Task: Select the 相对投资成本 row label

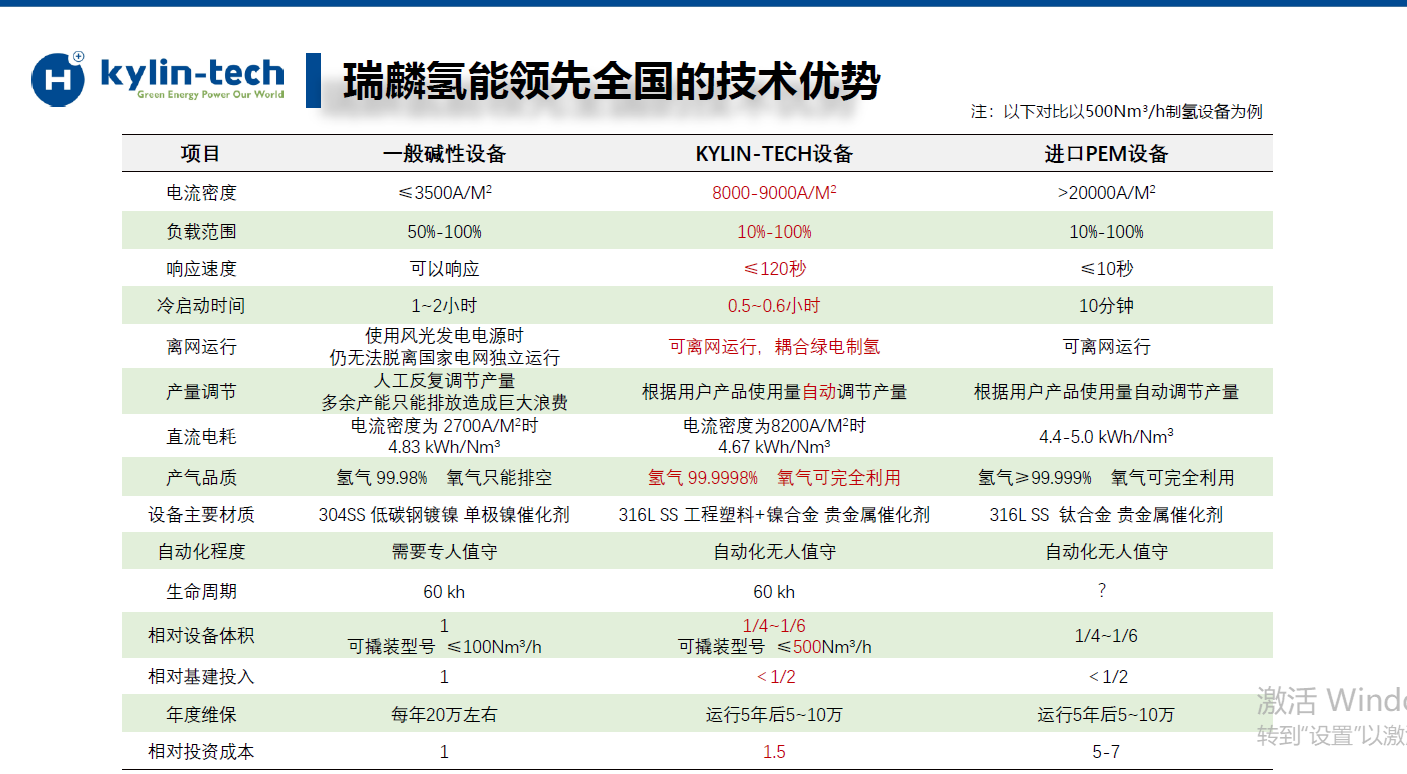Action: tap(201, 752)
